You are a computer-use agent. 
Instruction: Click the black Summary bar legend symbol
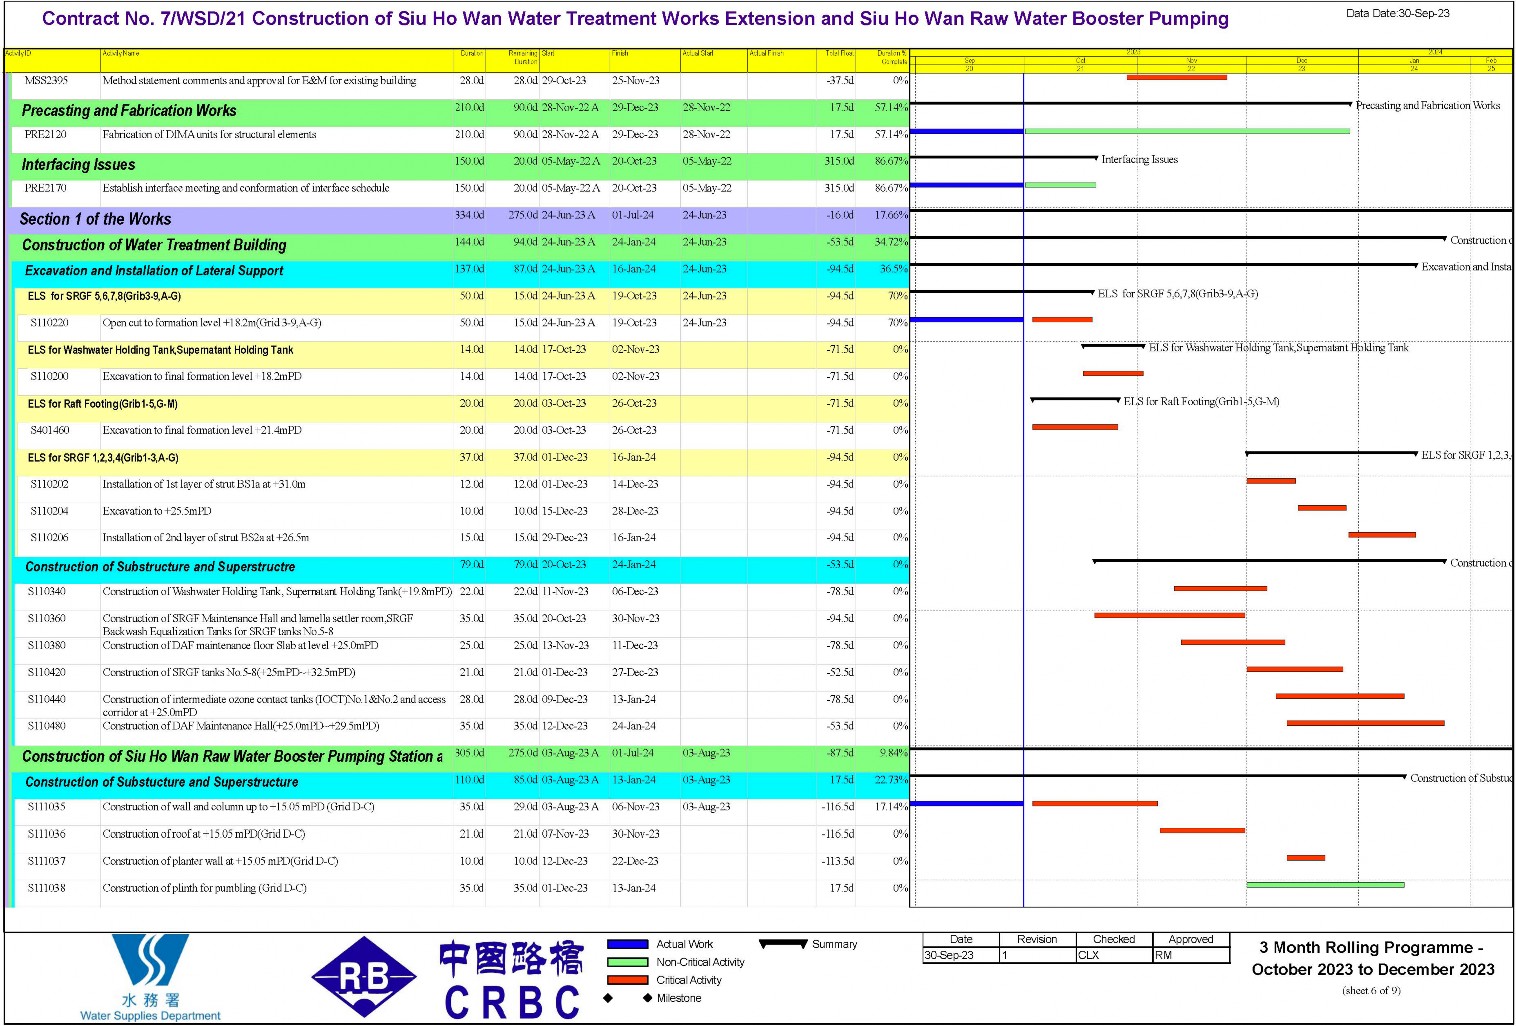tap(783, 943)
